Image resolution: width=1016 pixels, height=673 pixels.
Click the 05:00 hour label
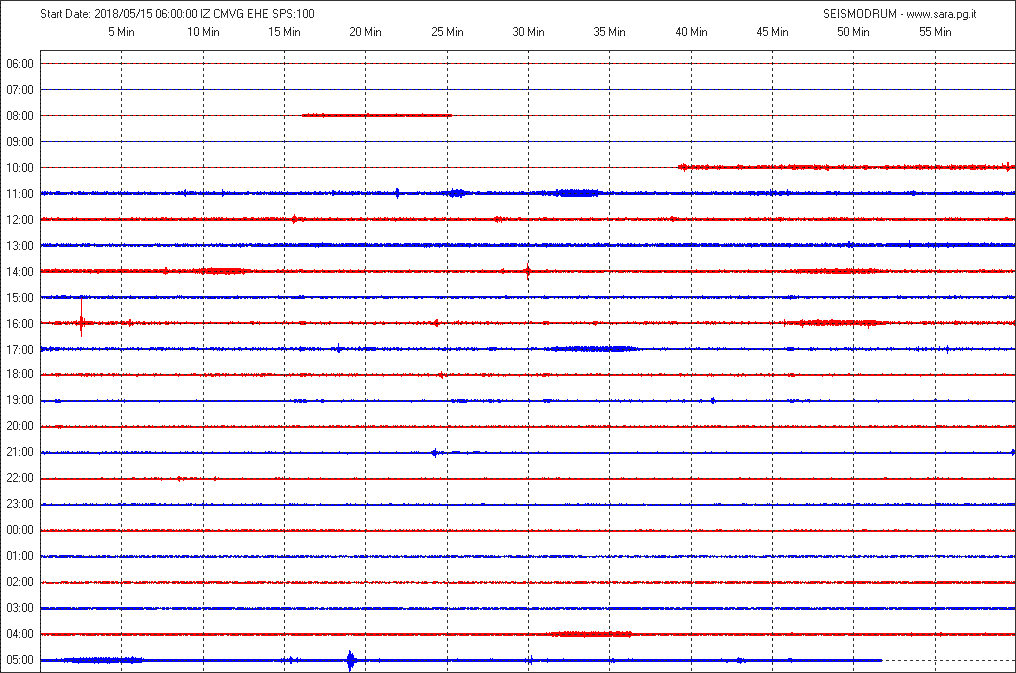(20, 659)
